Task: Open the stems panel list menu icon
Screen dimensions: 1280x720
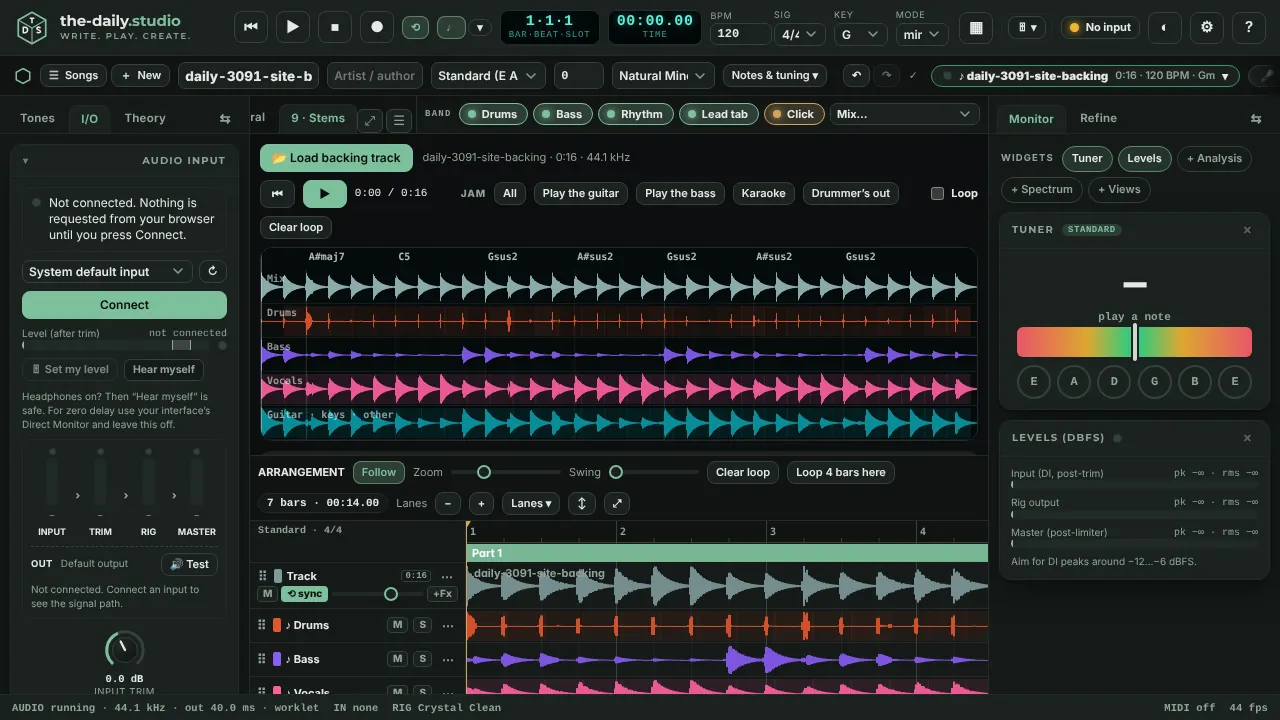Action: (x=399, y=120)
